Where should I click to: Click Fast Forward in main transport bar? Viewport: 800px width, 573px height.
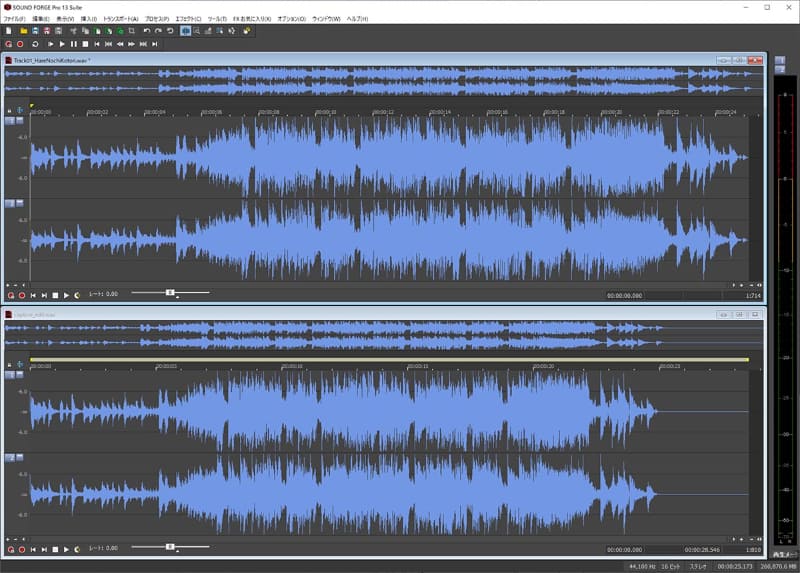click(x=131, y=44)
